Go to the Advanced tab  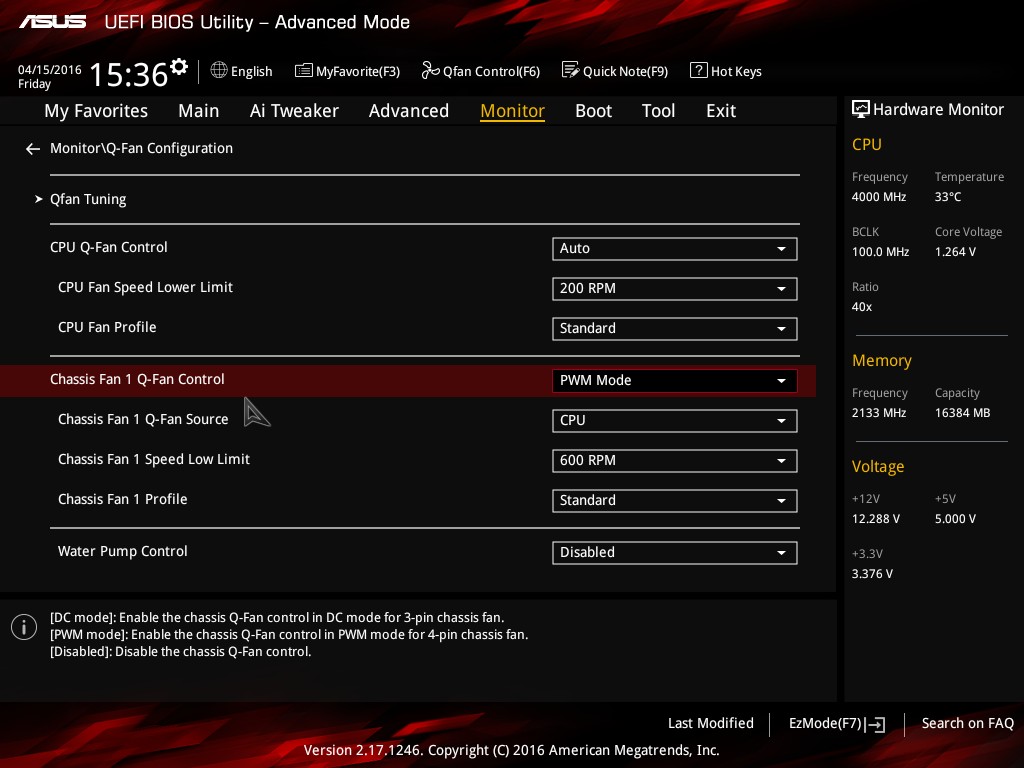pyautogui.click(x=409, y=111)
